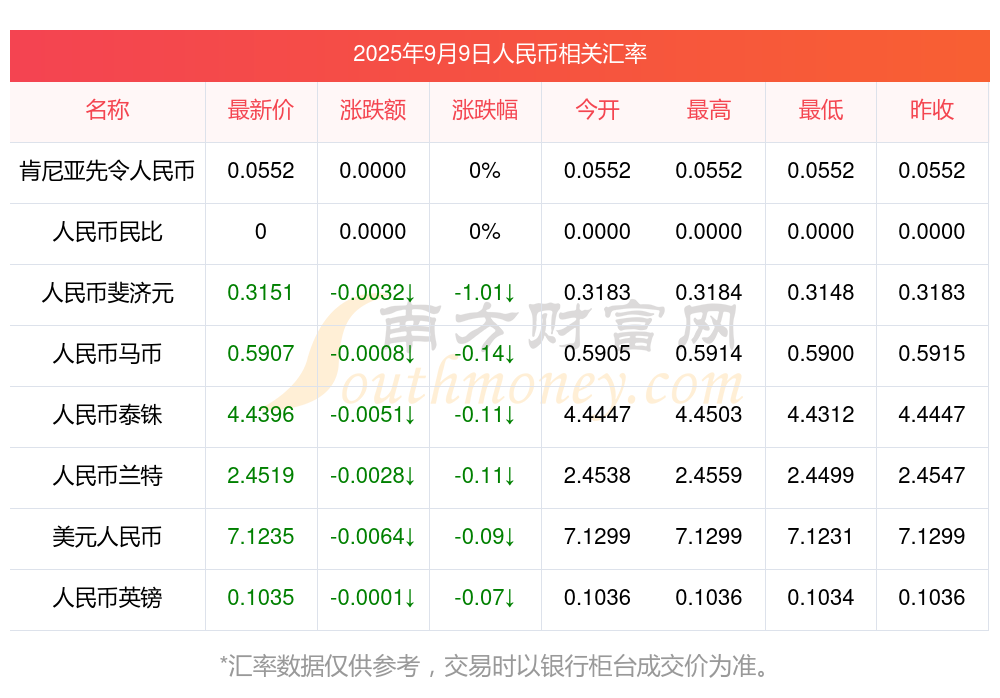
Task: Click -0.11↓ in the 人民币兰特 row
Action: [485, 475]
